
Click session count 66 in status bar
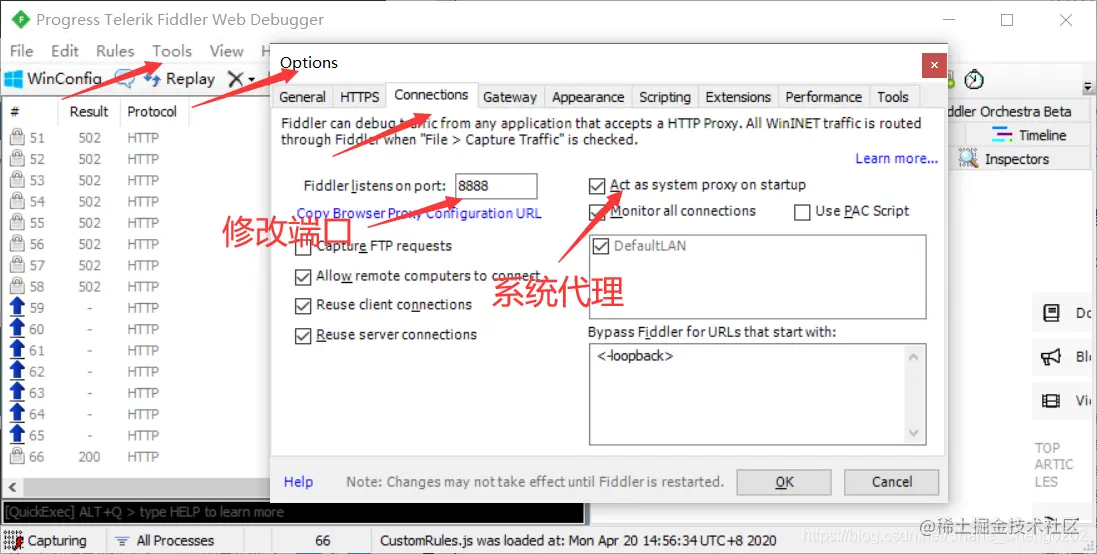323,541
